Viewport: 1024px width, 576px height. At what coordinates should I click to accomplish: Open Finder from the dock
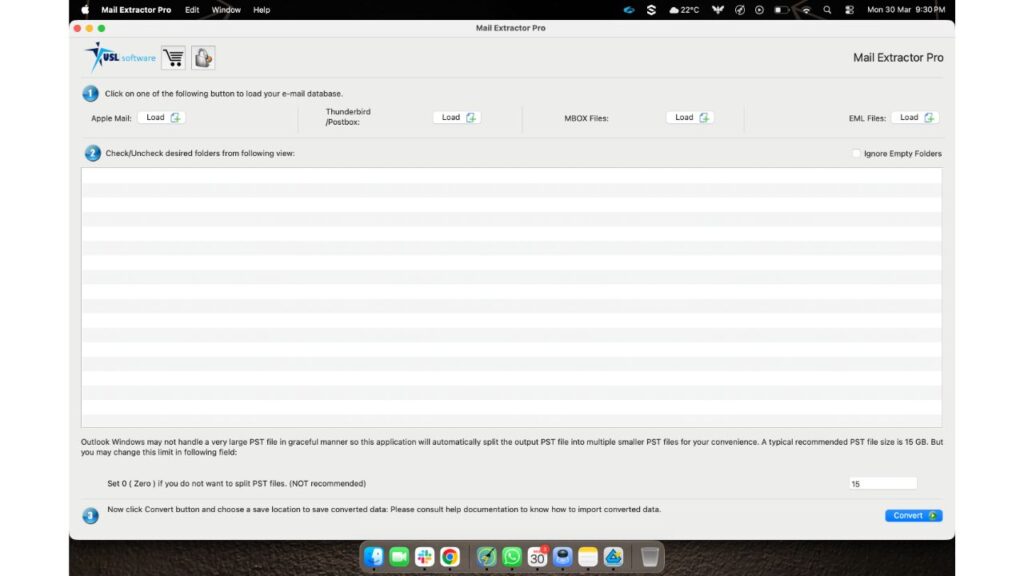pyautogui.click(x=374, y=556)
